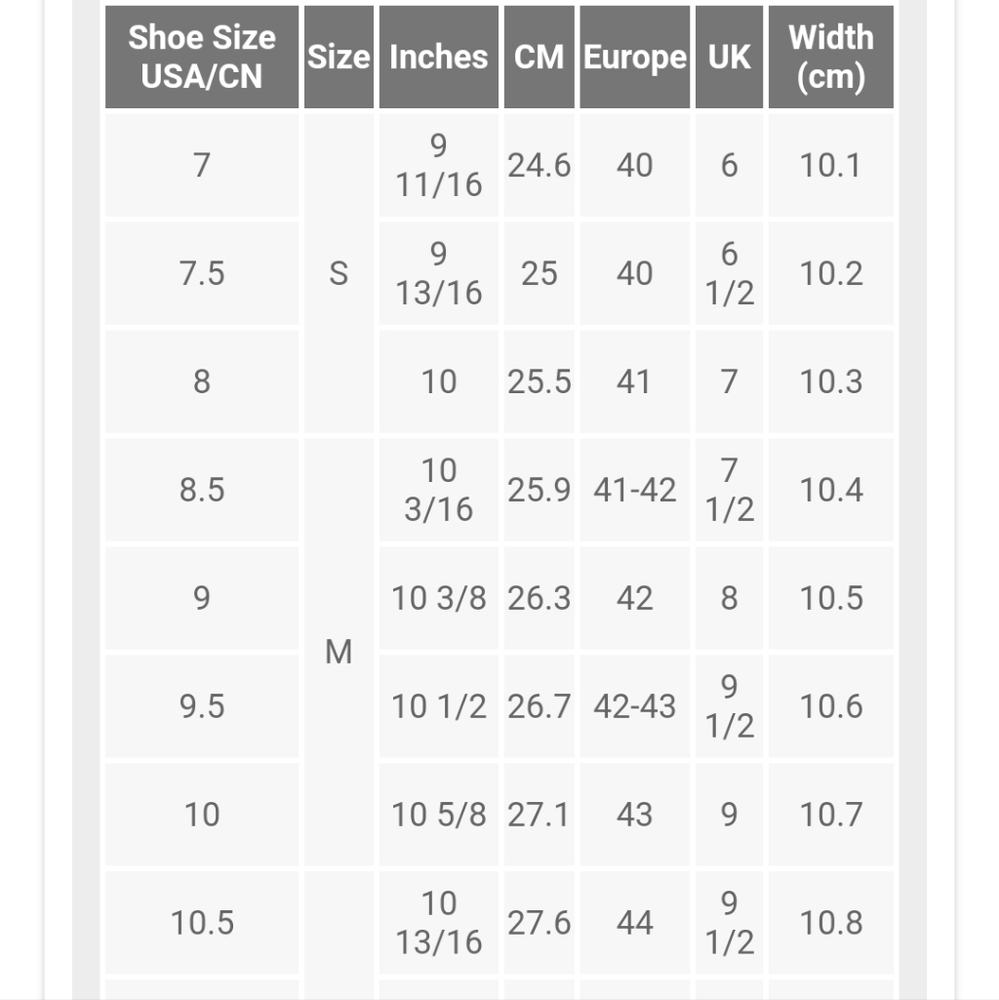Click the CM column header
The height and width of the screenshot is (1000, 999).
(539, 57)
